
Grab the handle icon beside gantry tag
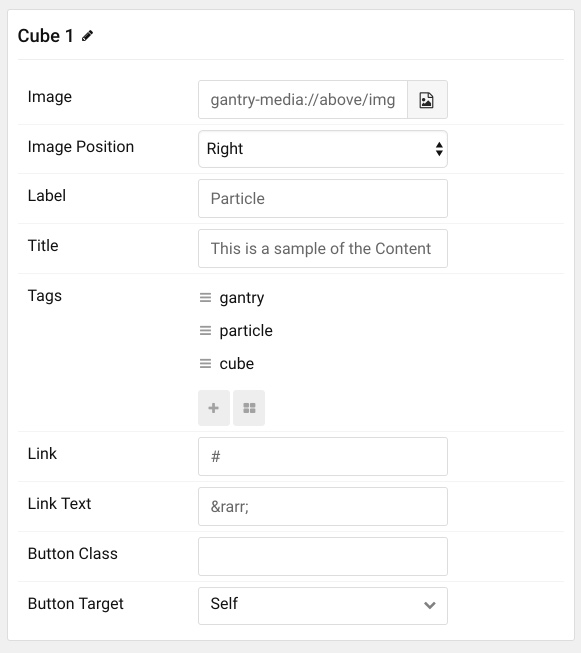tap(205, 297)
